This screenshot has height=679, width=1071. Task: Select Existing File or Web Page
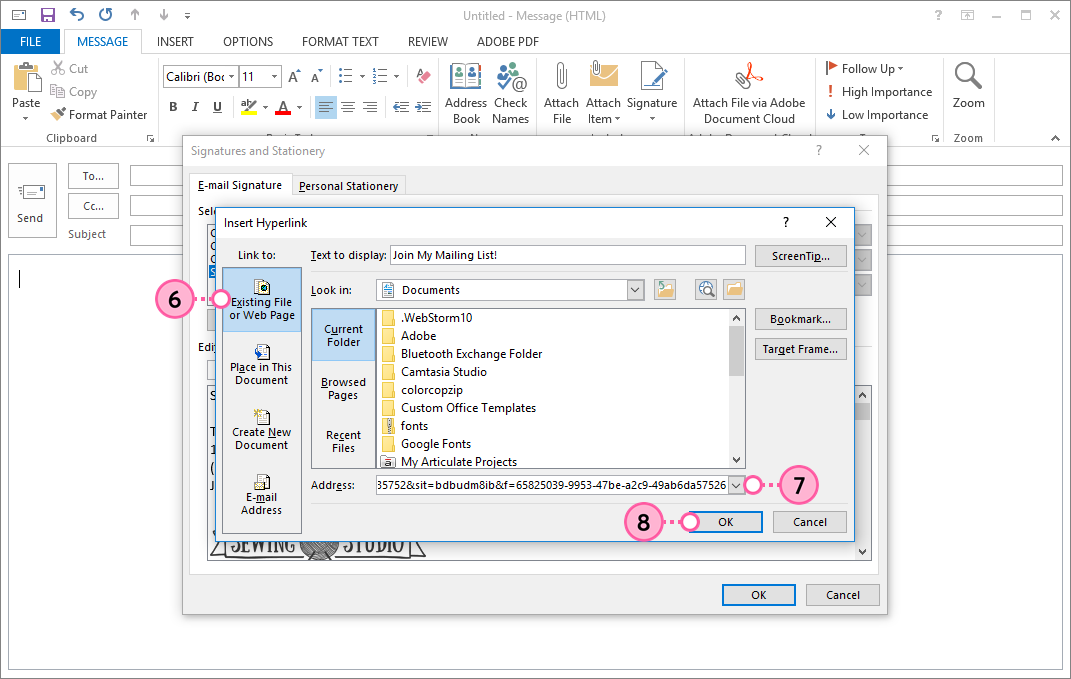tap(262, 300)
